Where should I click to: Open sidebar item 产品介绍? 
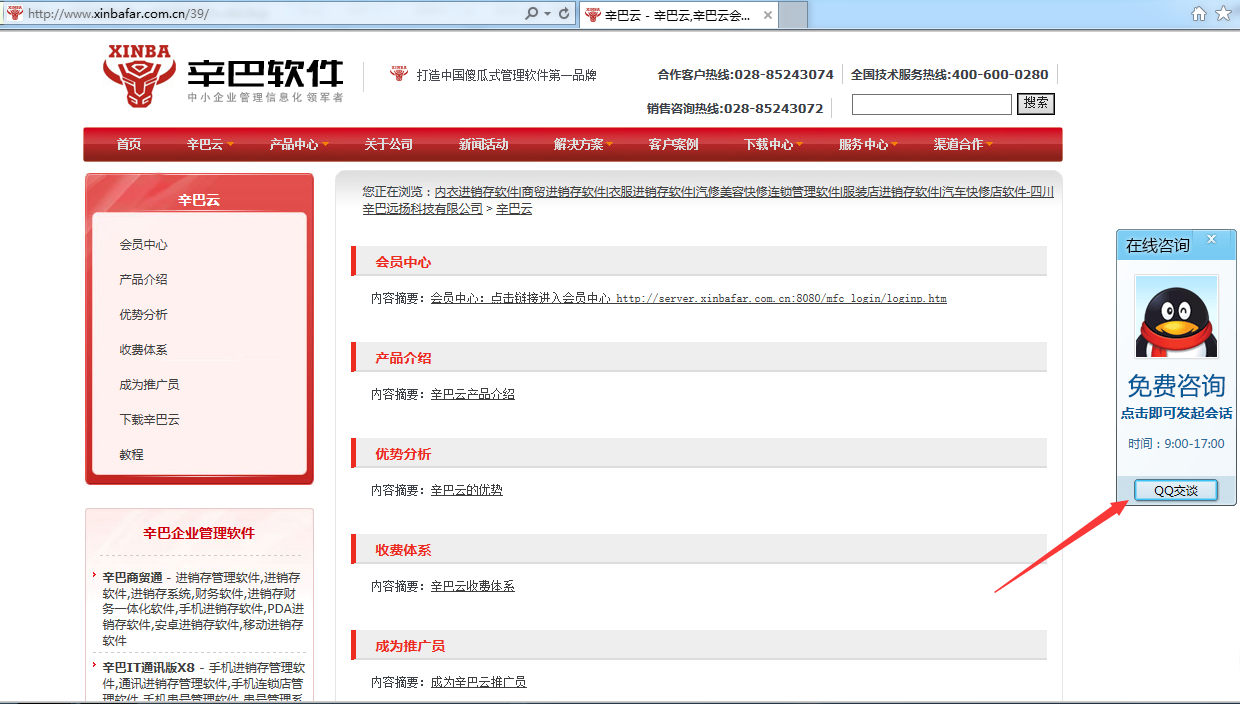coord(144,280)
